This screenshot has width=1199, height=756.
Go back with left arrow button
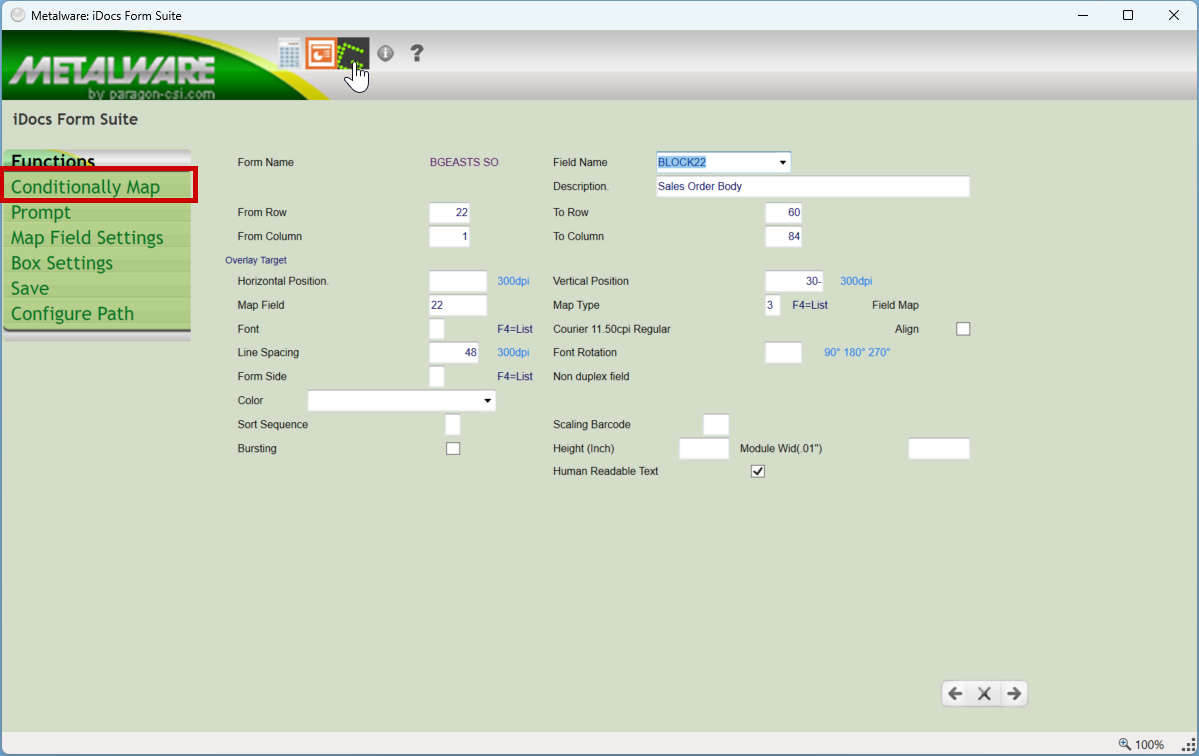pyautogui.click(x=955, y=693)
